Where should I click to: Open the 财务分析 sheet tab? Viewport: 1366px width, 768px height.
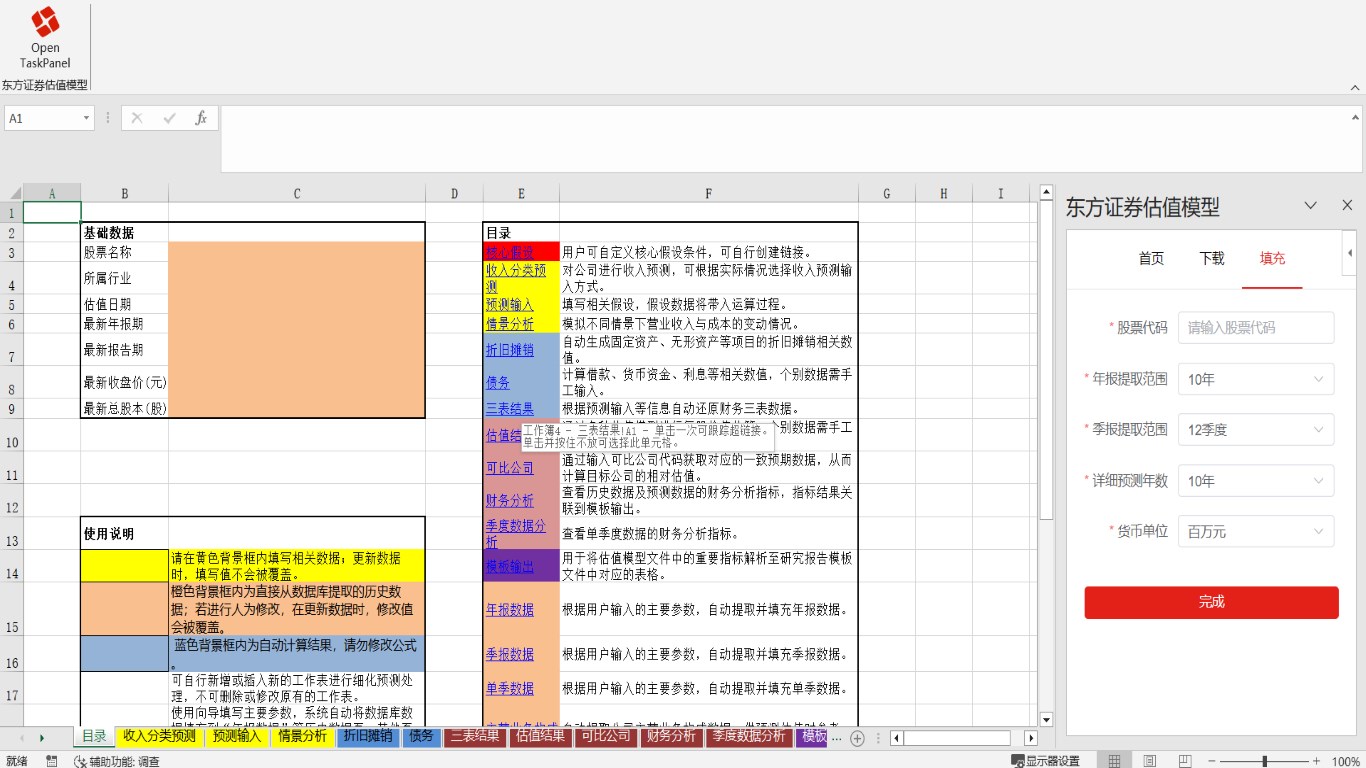pos(671,737)
